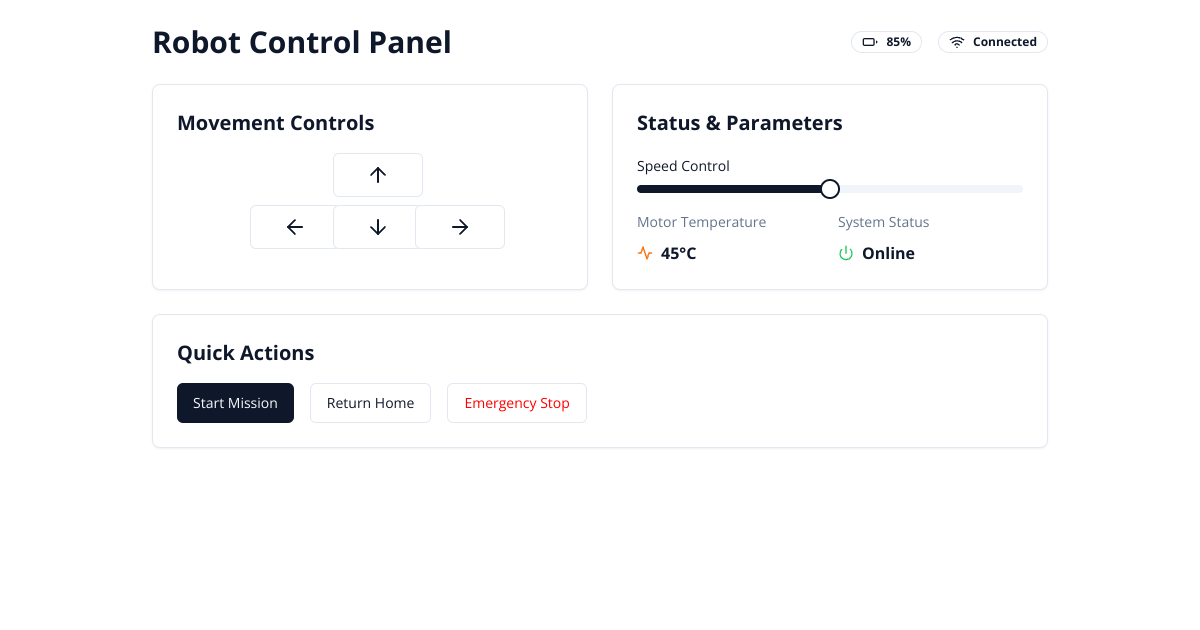The width and height of the screenshot is (1200, 630).
Task: Click the 85% battery badge
Action: coord(886,42)
